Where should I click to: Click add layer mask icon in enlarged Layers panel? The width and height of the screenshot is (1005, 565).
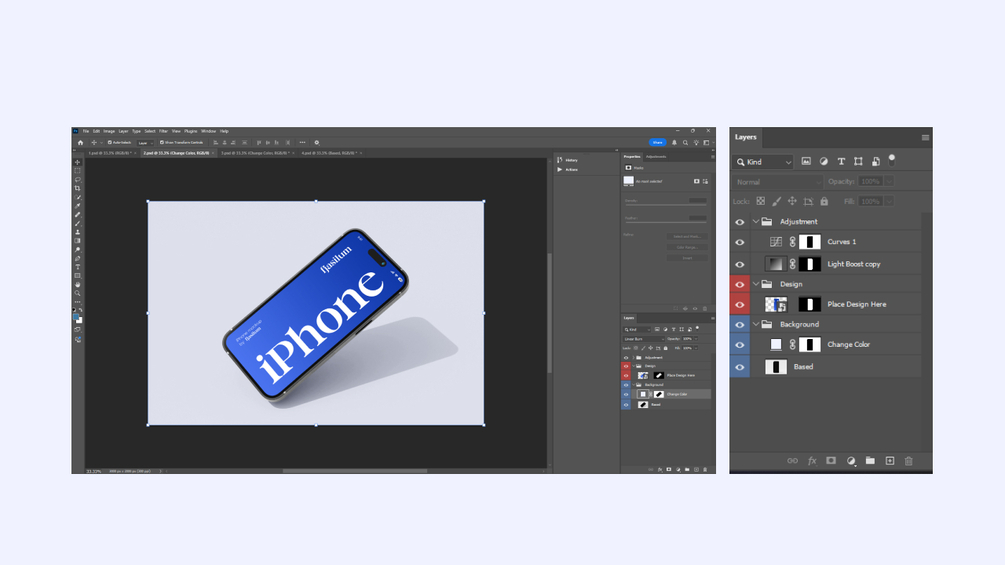pyautogui.click(x=831, y=461)
